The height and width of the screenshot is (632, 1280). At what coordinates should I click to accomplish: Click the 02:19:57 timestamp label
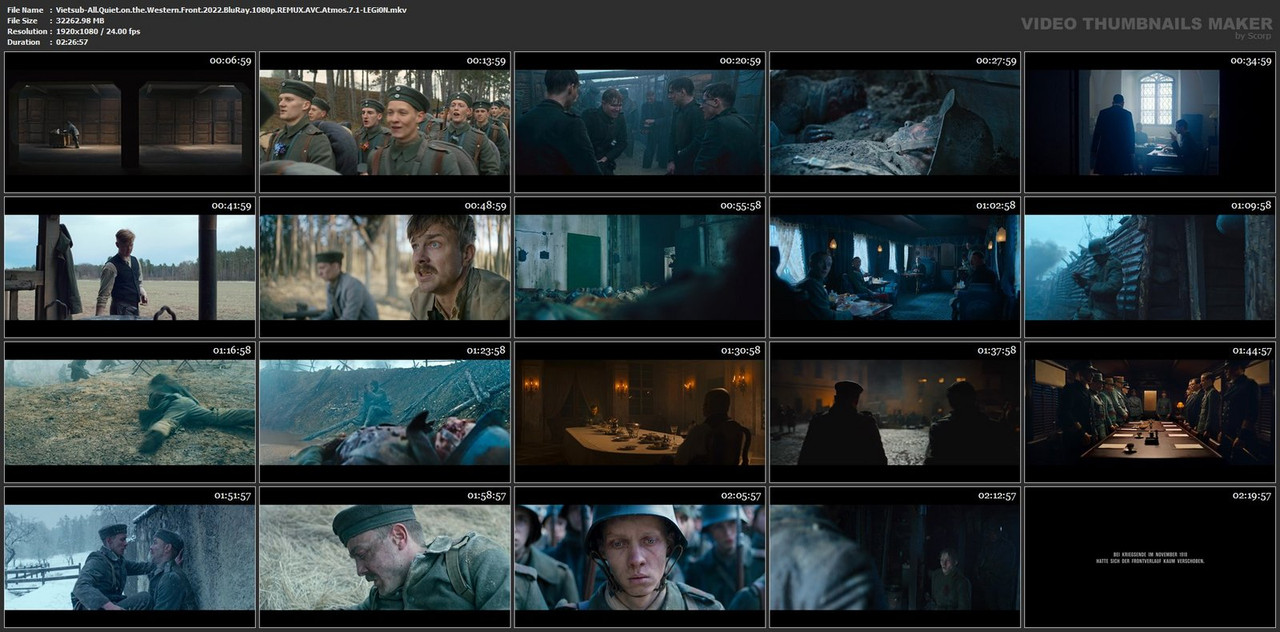point(1250,496)
